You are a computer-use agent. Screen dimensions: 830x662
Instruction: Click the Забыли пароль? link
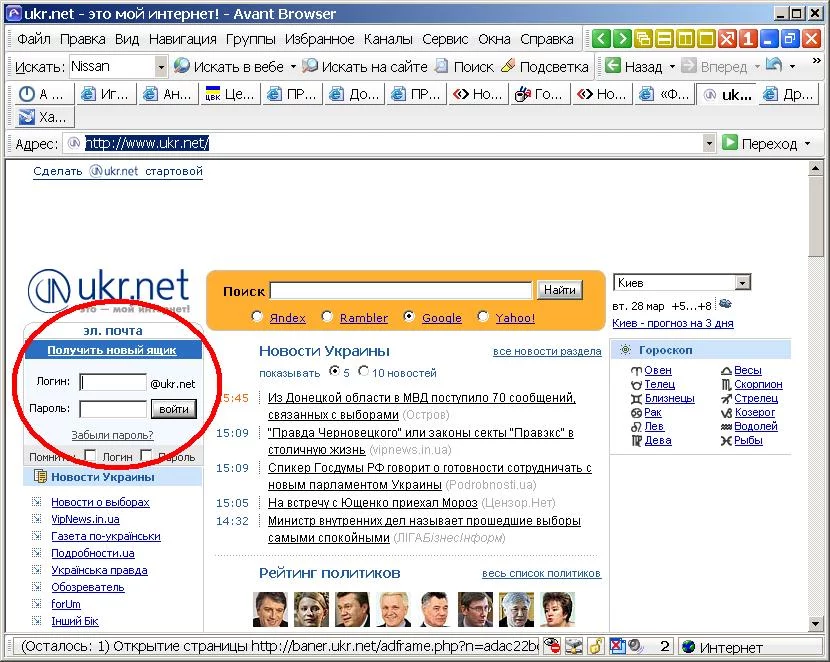click(112, 435)
